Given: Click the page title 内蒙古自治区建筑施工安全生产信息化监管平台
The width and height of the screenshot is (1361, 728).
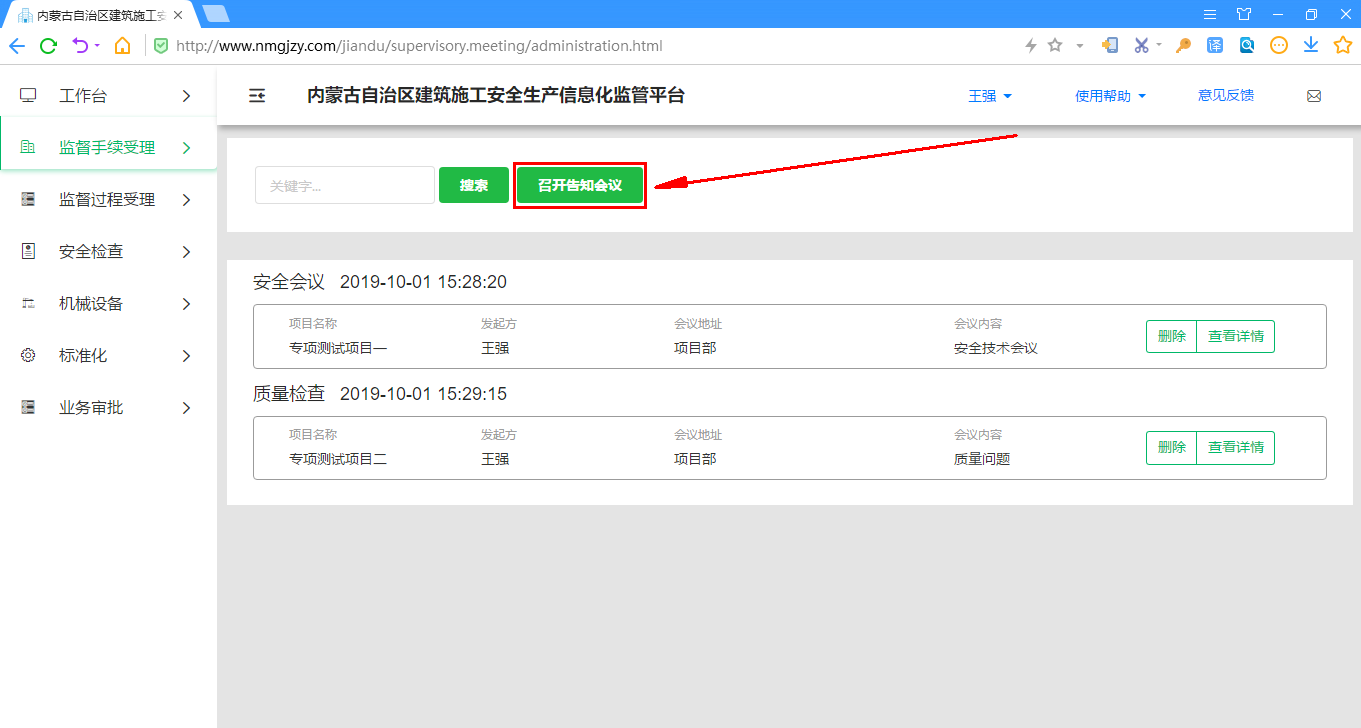Looking at the screenshot, I should [x=496, y=96].
